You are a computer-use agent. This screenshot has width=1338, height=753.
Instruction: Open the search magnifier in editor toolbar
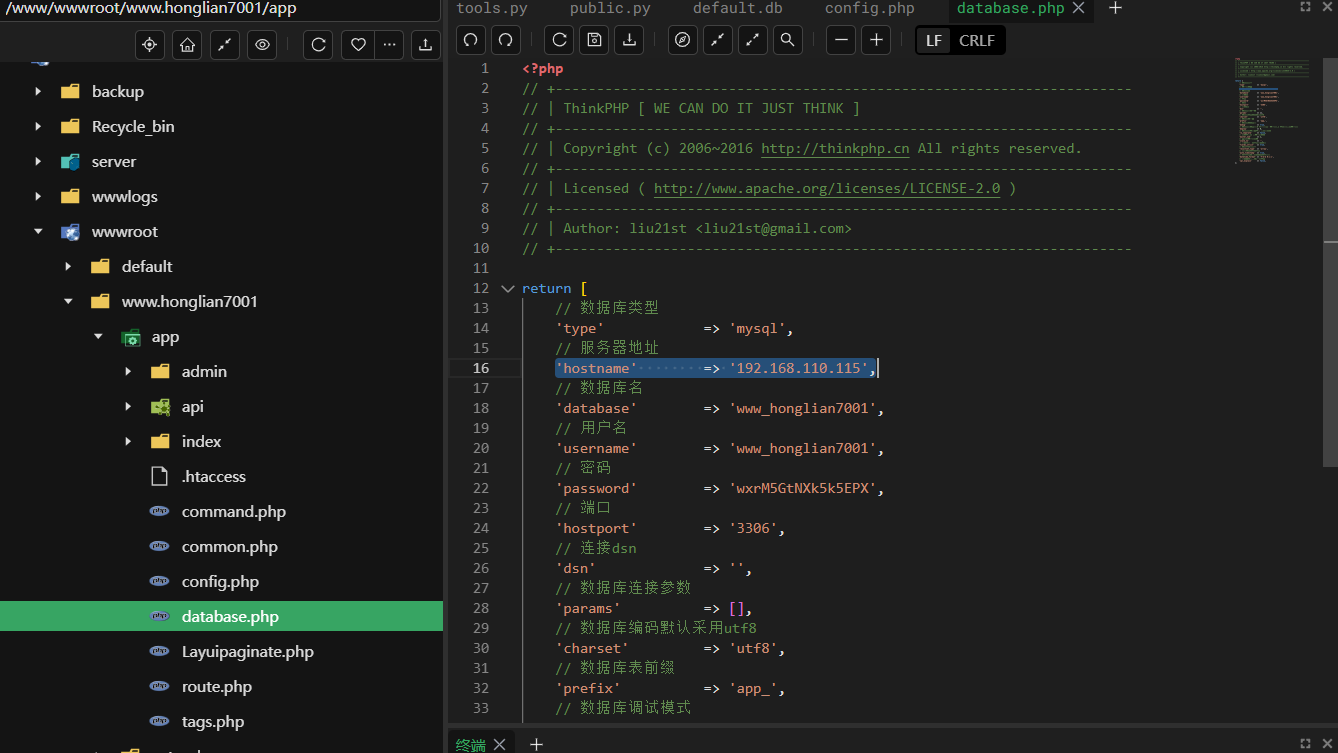tap(788, 40)
